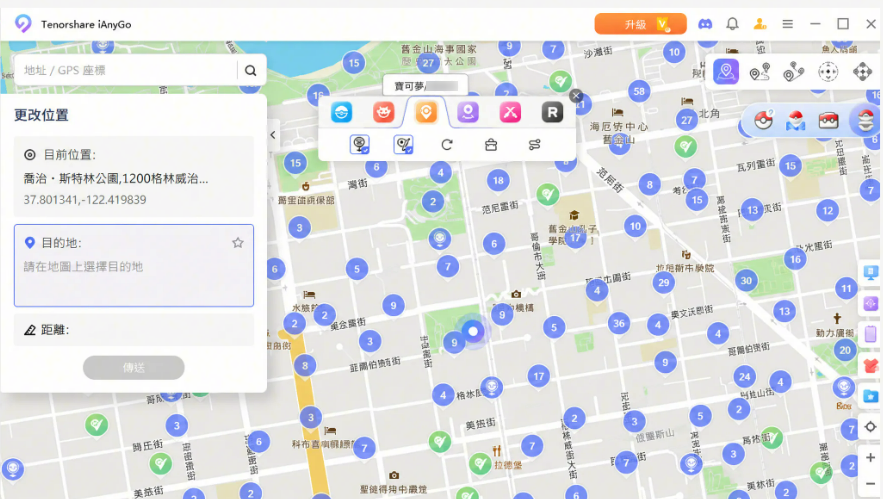This screenshot has height=499, width=883.
Task: Click the 寶可夢 tooltip label
Action: [x=426, y=86]
